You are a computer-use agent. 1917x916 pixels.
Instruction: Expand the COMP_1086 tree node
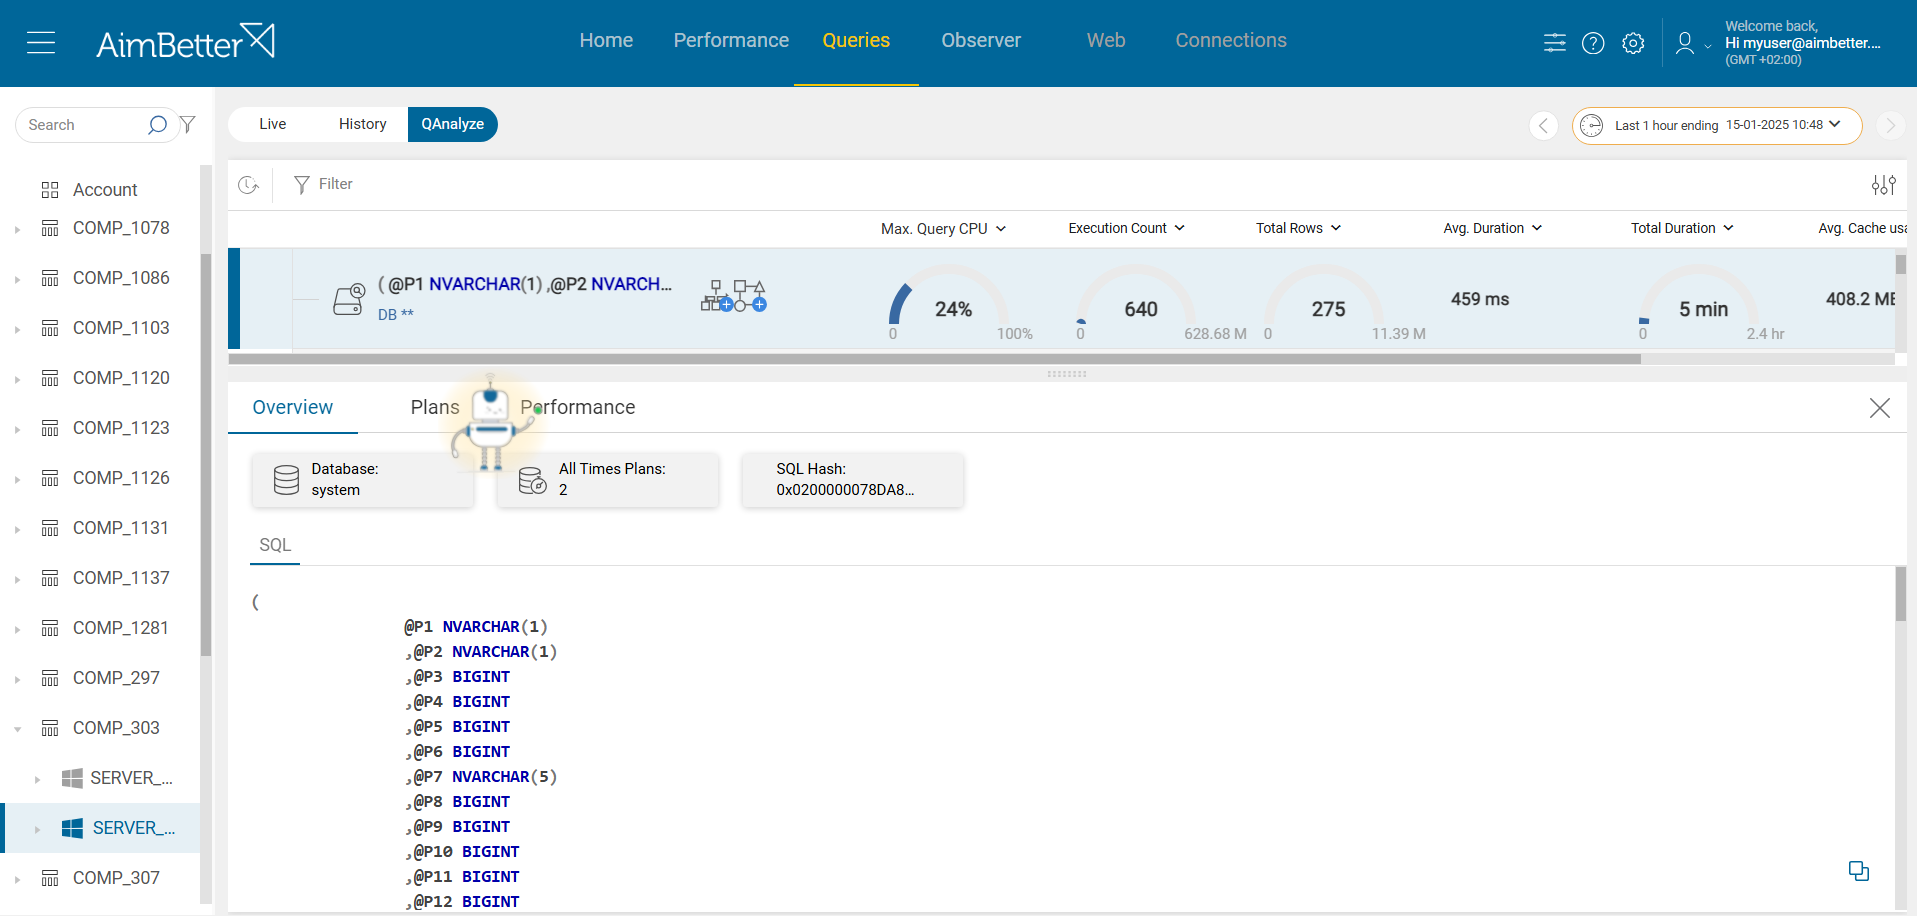tap(17, 279)
